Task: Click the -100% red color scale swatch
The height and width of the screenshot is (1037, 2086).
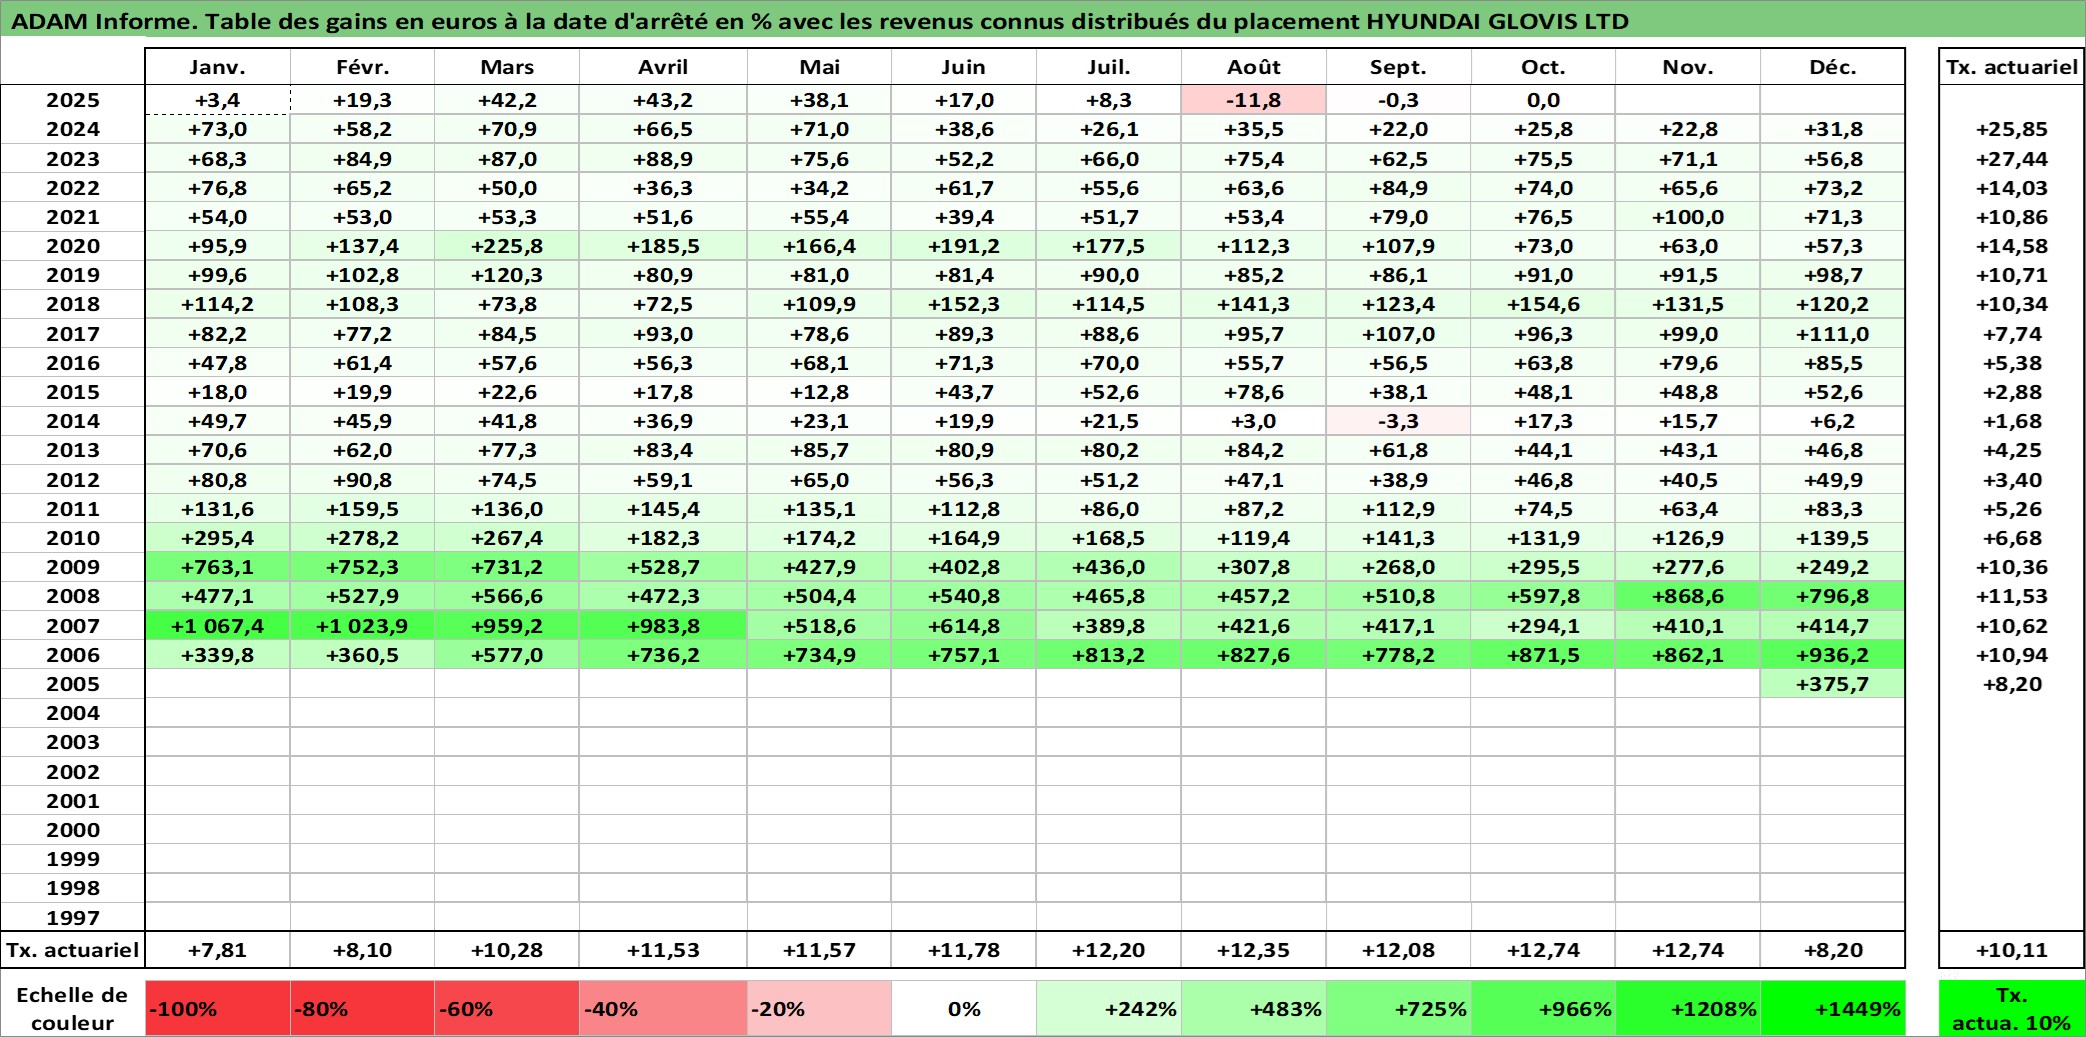Action: point(217,1008)
